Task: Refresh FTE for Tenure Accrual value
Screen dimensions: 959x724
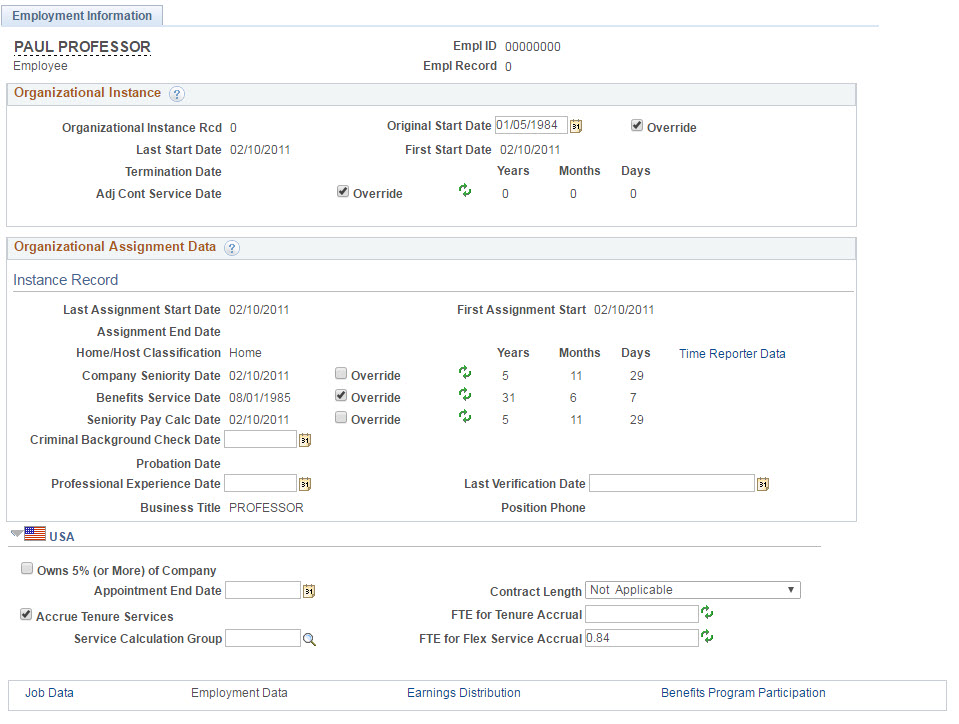Action: pos(708,612)
